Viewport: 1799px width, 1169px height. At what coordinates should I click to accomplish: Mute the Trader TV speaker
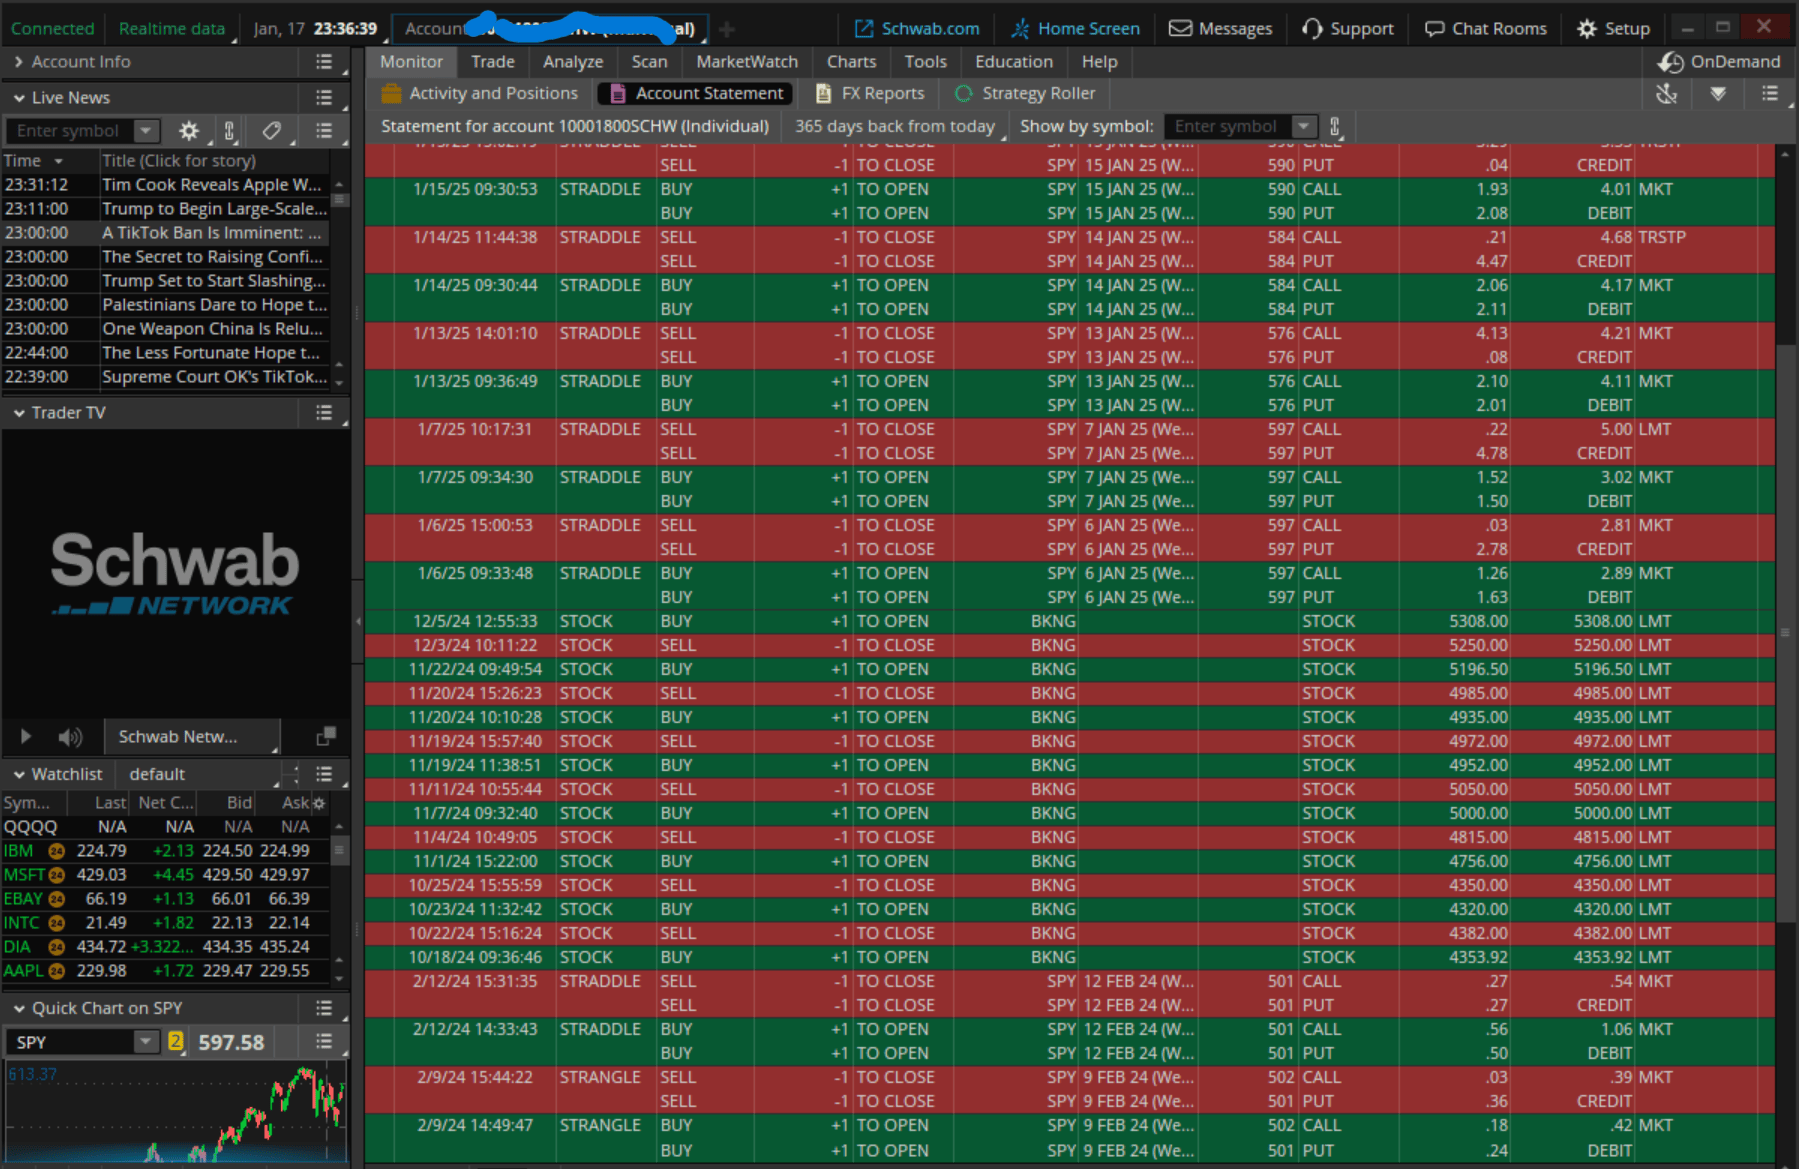pos(69,737)
